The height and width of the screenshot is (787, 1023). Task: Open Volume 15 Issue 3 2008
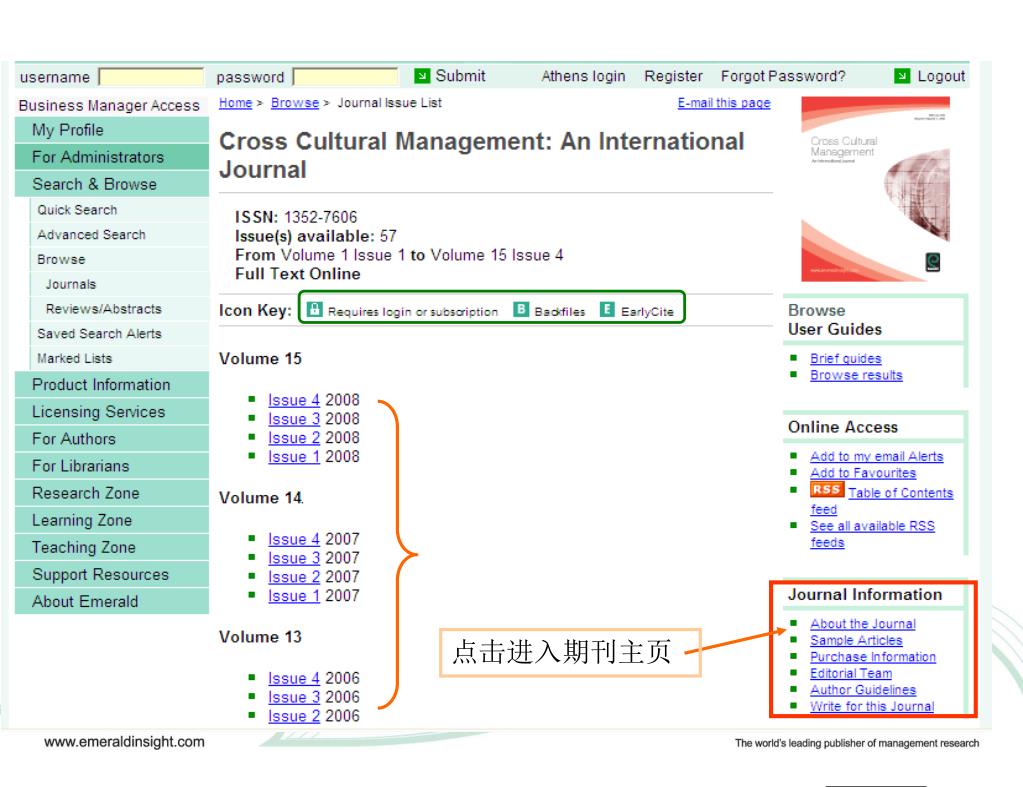294,419
